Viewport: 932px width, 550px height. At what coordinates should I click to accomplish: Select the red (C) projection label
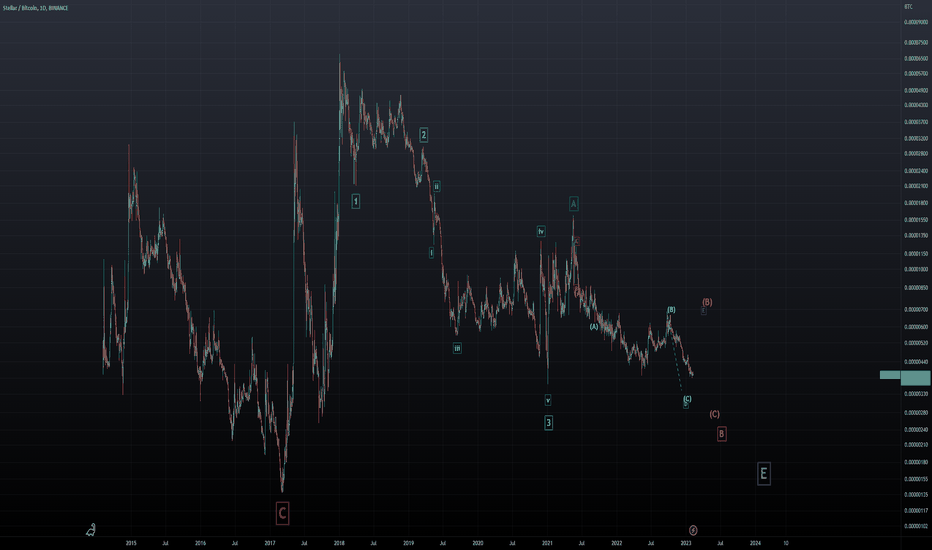[714, 414]
